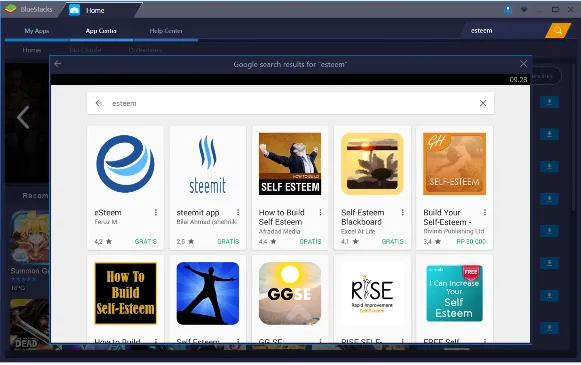
Task: Click the RP 30.000 price button
Action: tap(471, 242)
